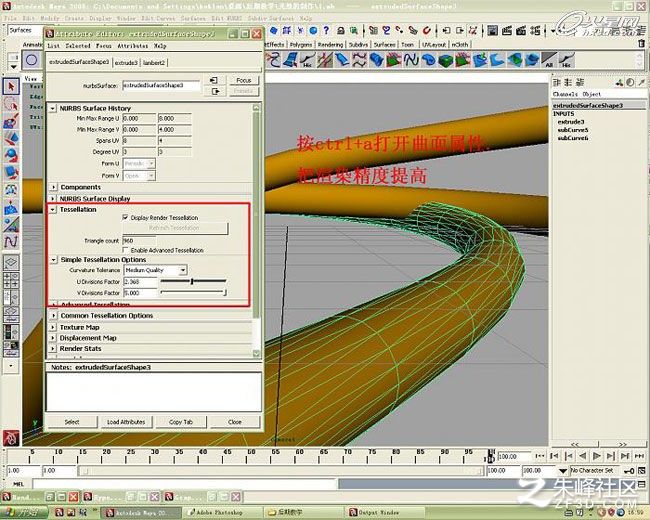Select subCurve5 in Channel Box inputs
650x520 pixels.
coord(572,130)
